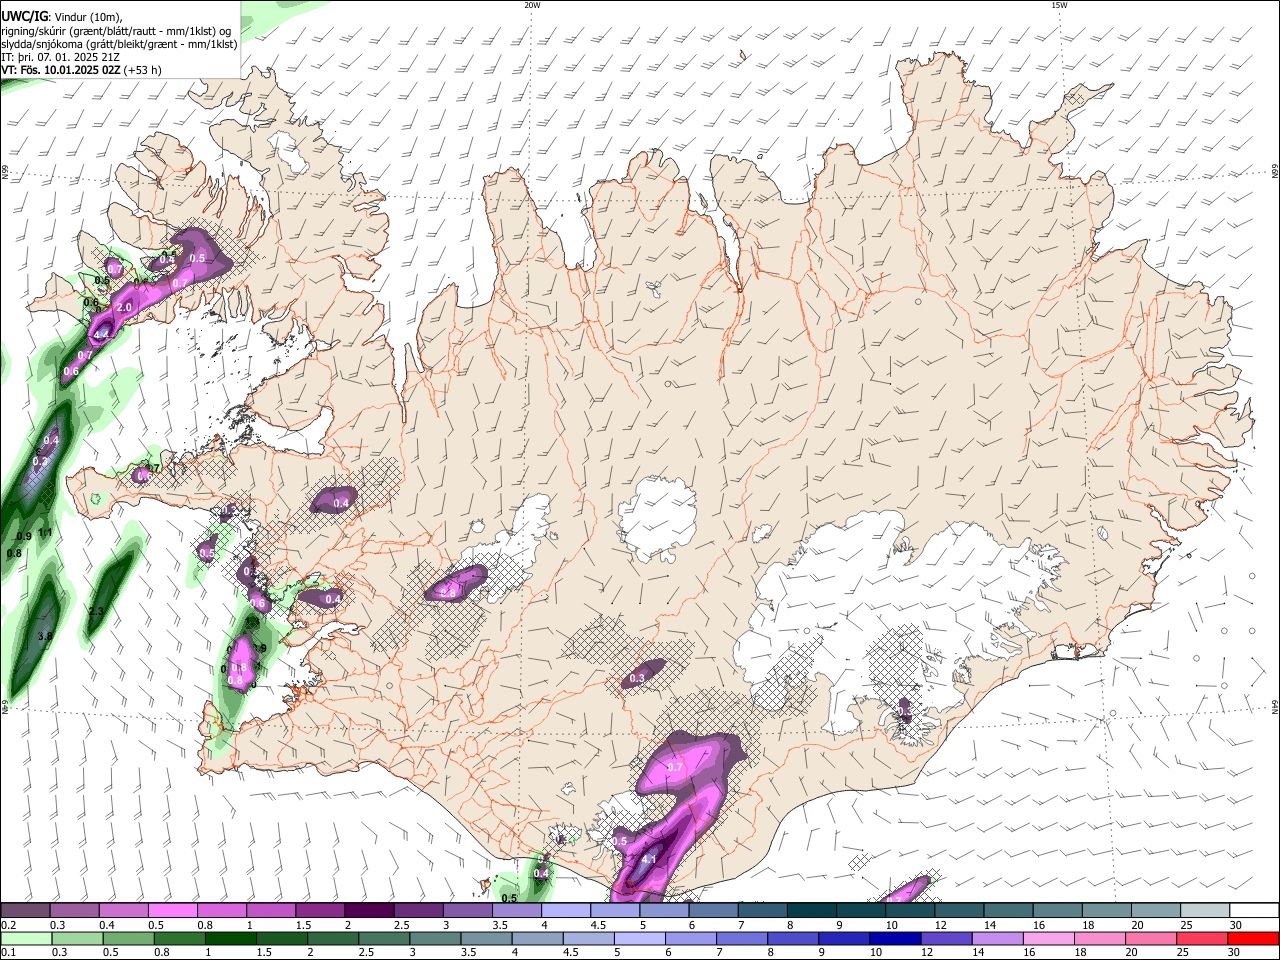1280x960 pixels.
Task: Click the 30 label in top legend row
Action: tap(1236, 925)
